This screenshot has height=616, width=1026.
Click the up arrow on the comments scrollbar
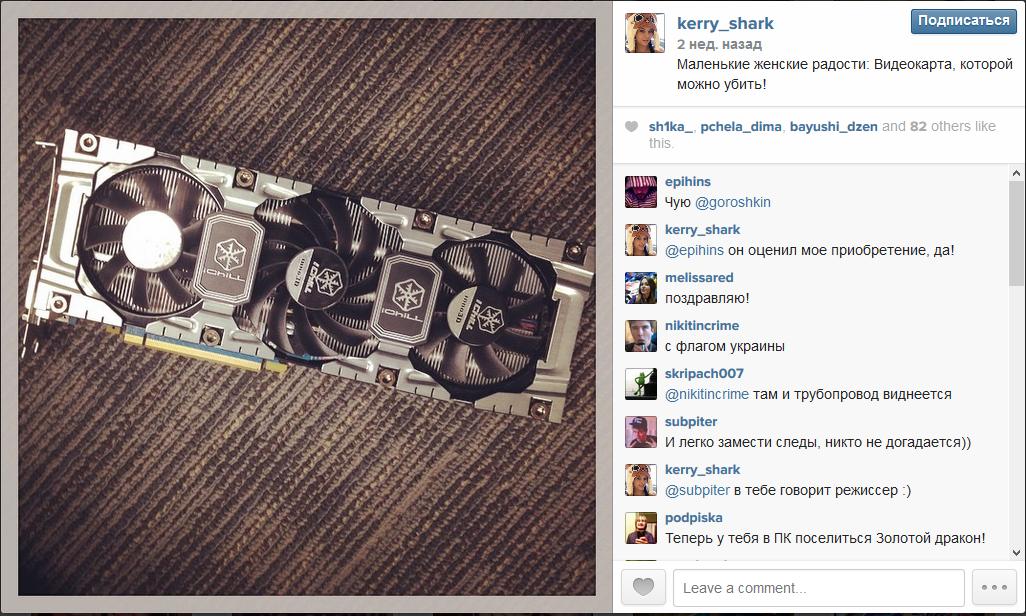[x=1016, y=173]
